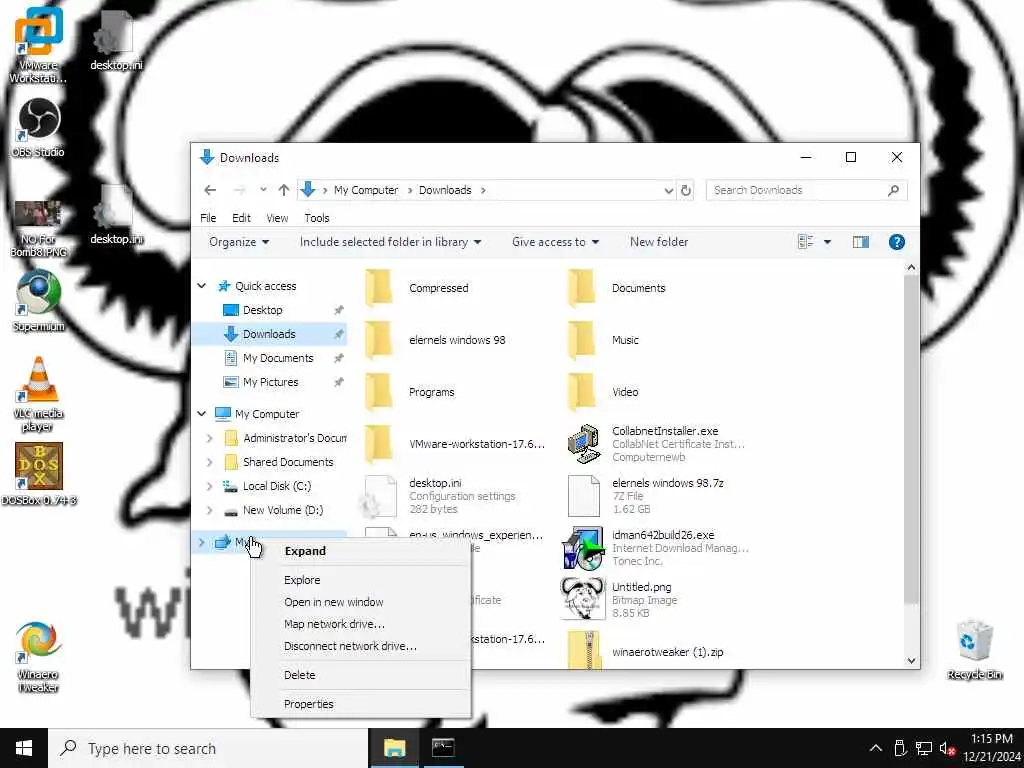Image resolution: width=1024 pixels, height=768 pixels.
Task: Open the View menu
Action: [x=277, y=218]
